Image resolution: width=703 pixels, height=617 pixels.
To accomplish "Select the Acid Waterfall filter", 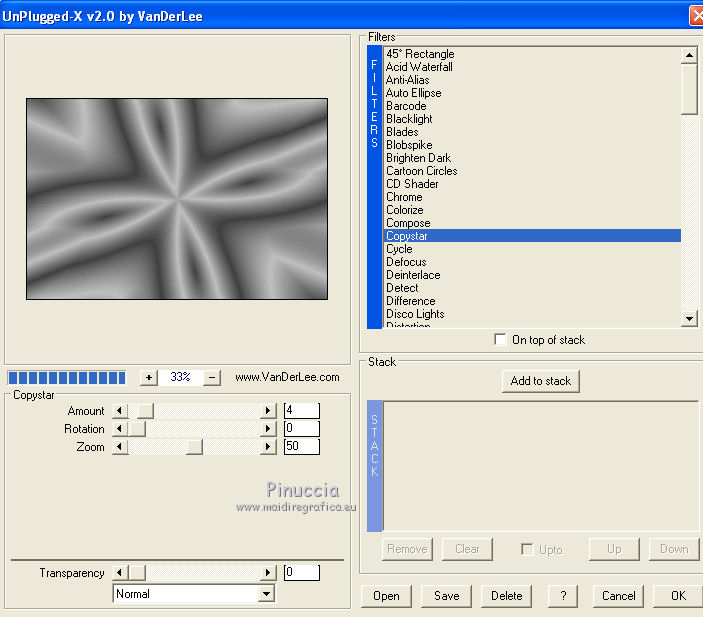I will [x=419, y=67].
